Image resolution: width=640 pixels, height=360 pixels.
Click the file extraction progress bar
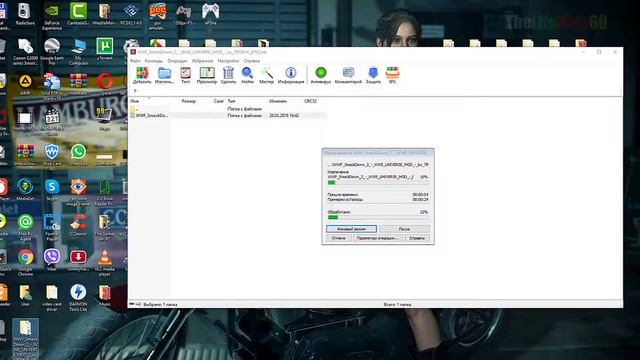click(x=378, y=183)
